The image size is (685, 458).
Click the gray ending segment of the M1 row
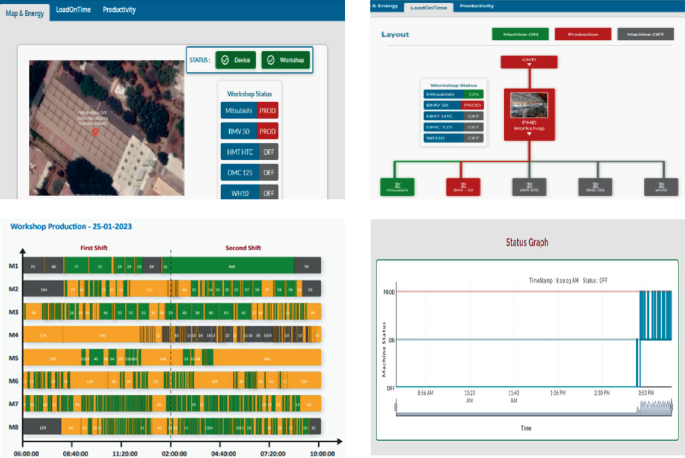click(308, 266)
